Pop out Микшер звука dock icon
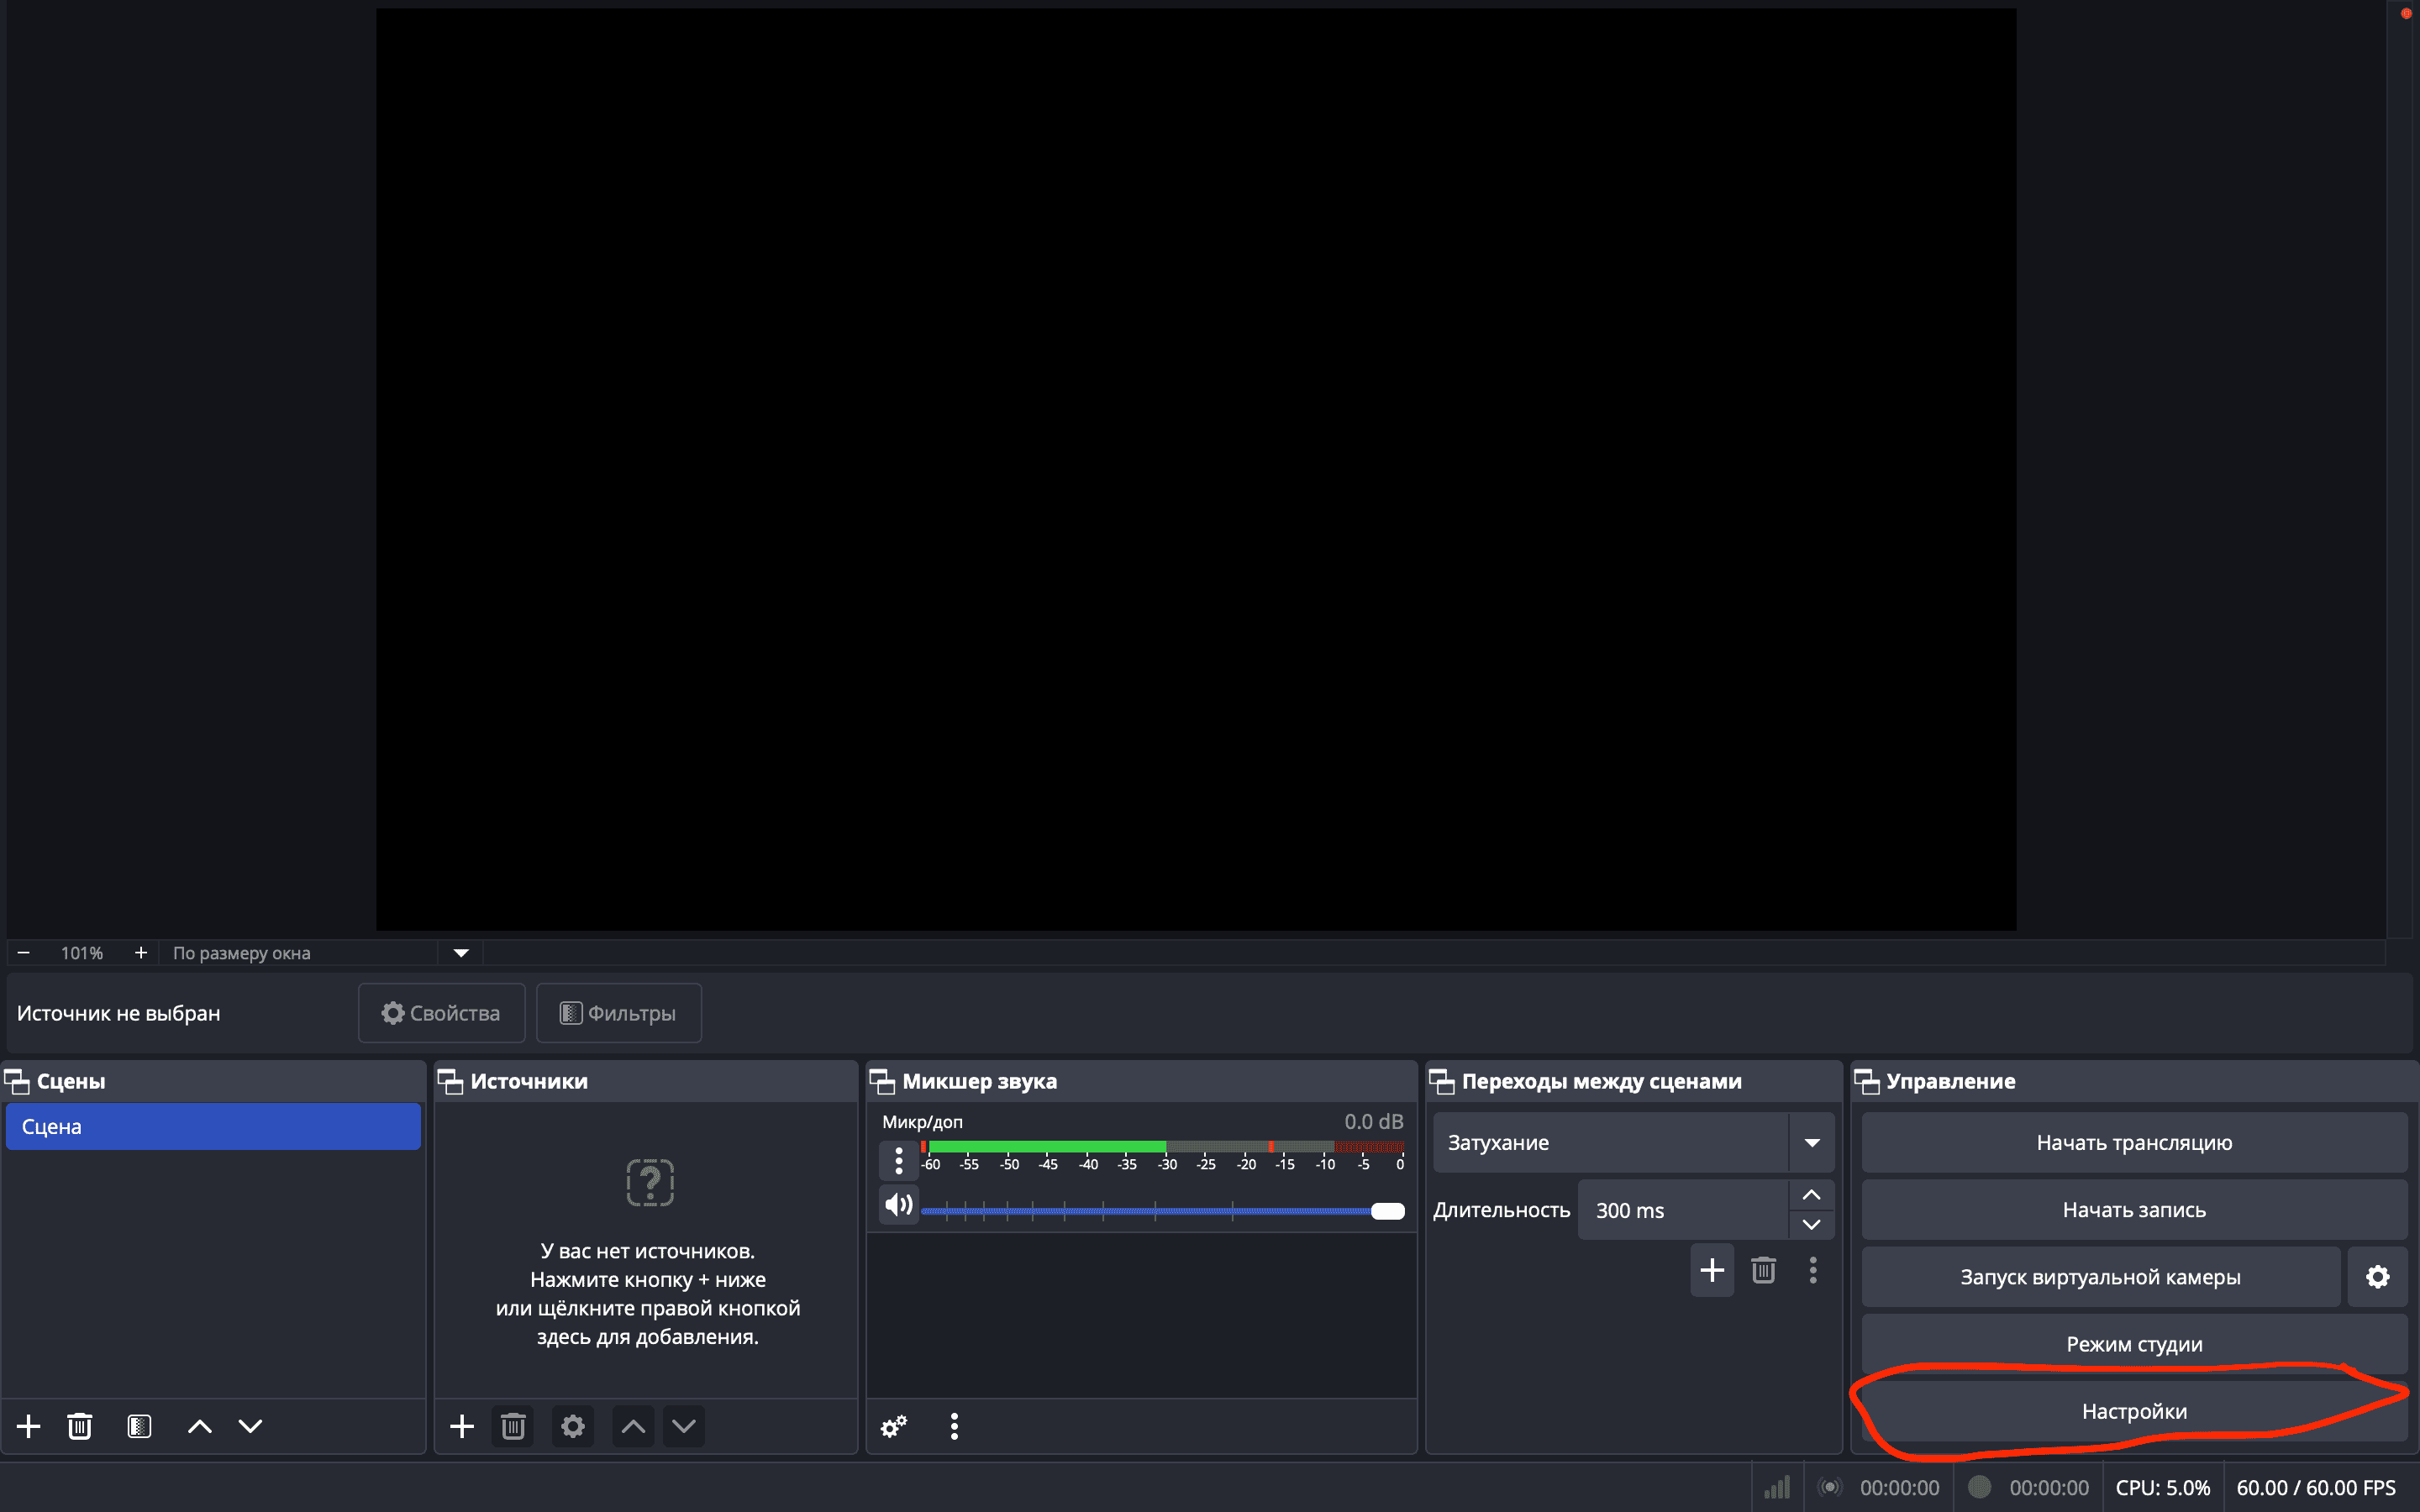The width and height of the screenshot is (2420, 1512). [x=882, y=1081]
